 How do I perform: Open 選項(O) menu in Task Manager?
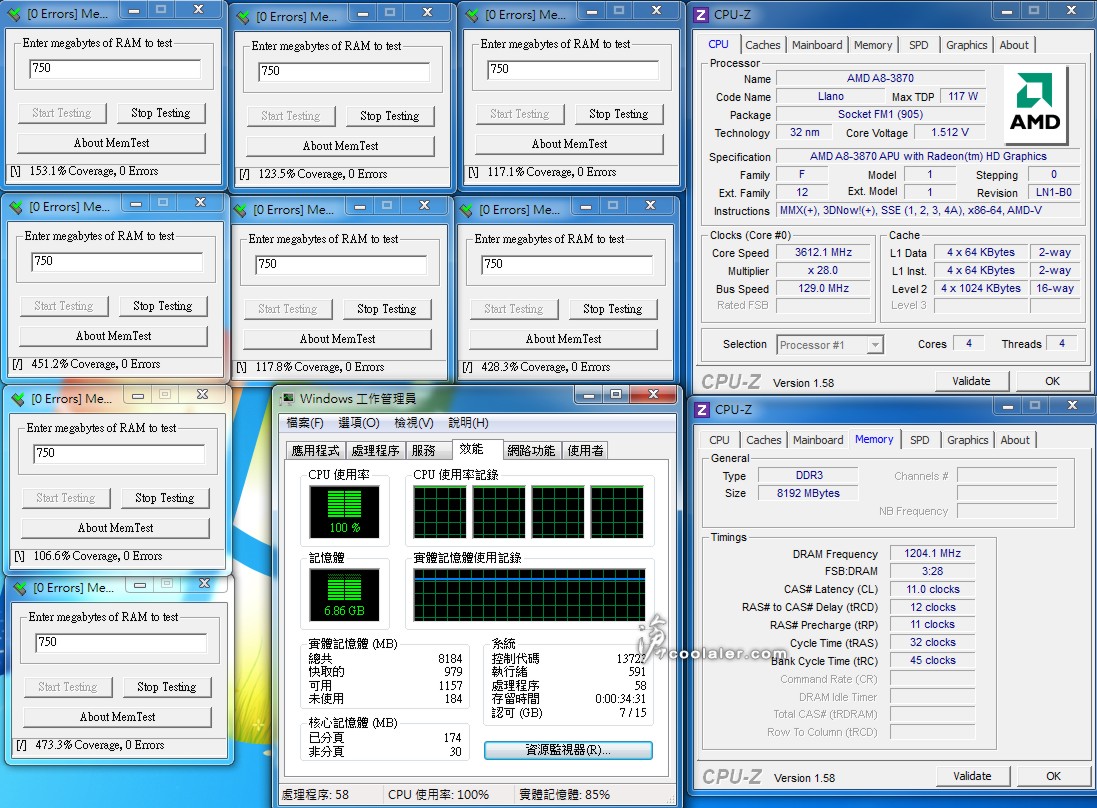(359, 423)
